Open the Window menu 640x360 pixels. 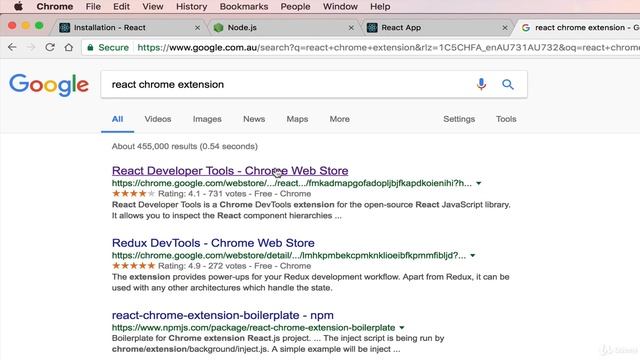click(x=340, y=7)
